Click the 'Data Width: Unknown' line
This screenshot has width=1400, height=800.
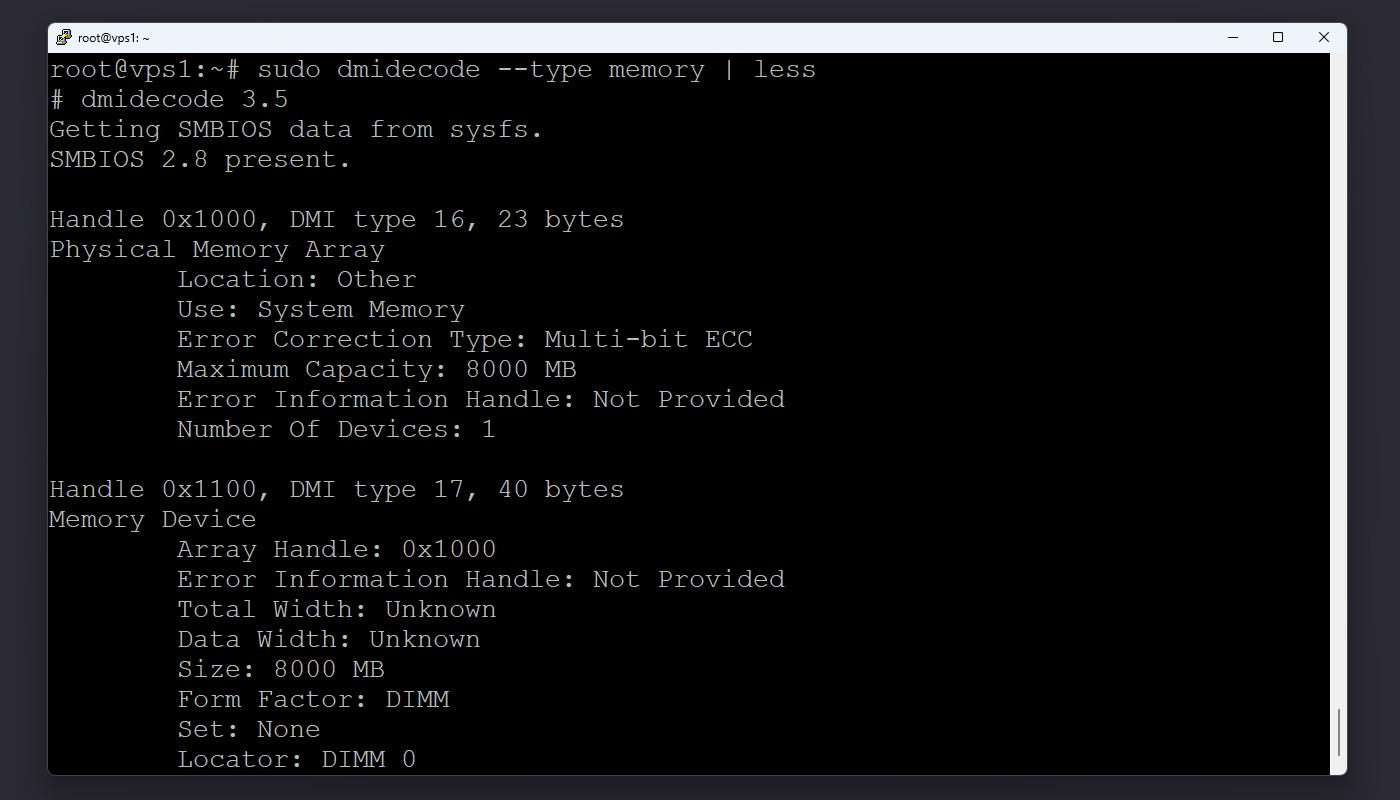(329, 640)
